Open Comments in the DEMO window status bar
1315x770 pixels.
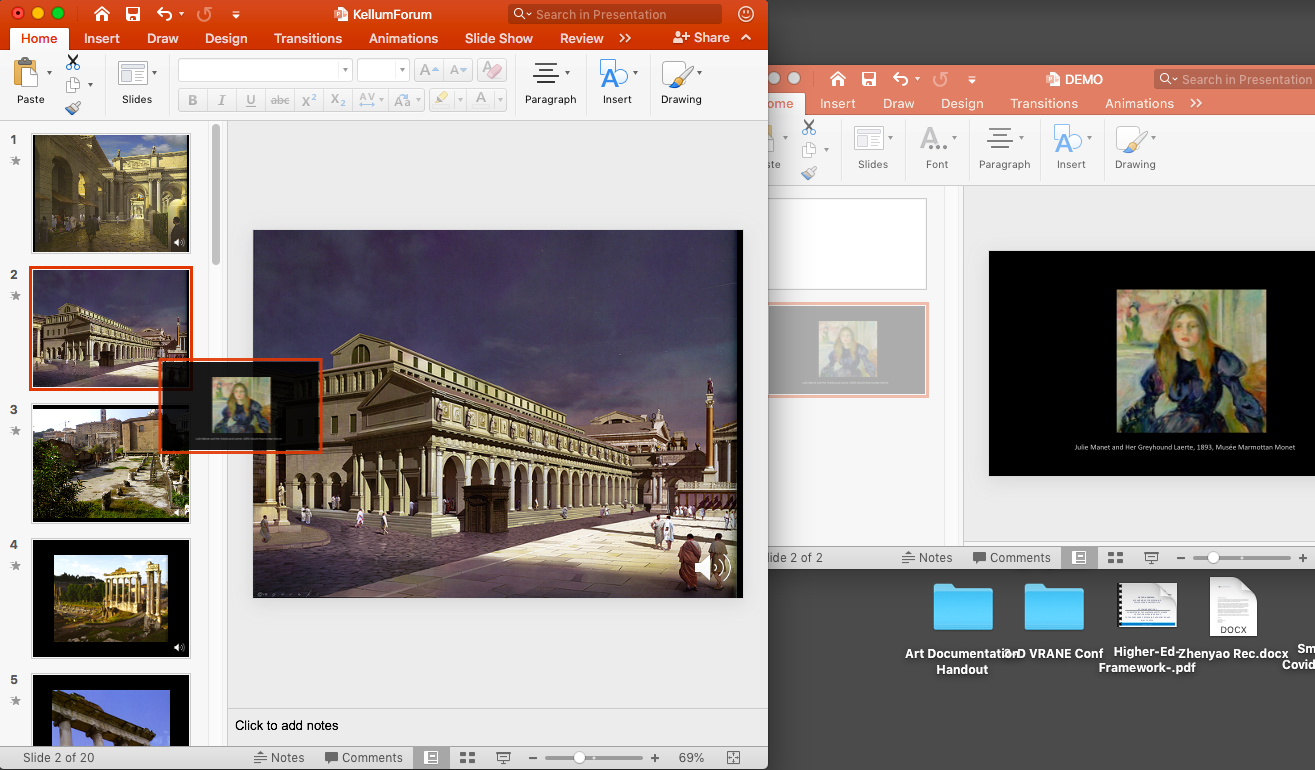1011,558
